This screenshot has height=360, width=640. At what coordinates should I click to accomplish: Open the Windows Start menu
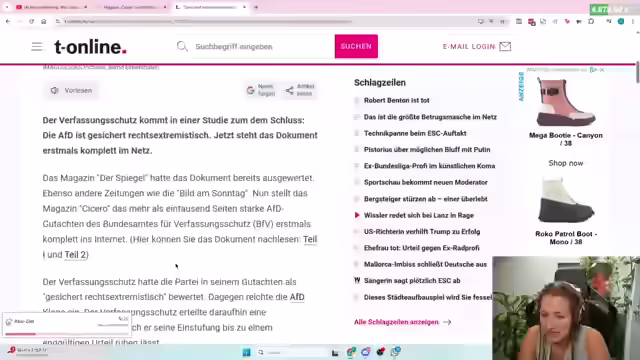(x=246, y=352)
